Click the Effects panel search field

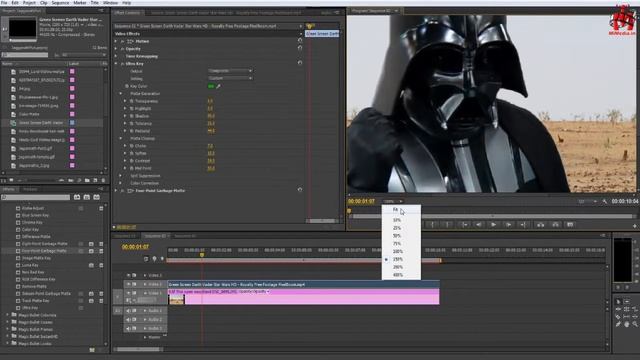click(36, 198)
